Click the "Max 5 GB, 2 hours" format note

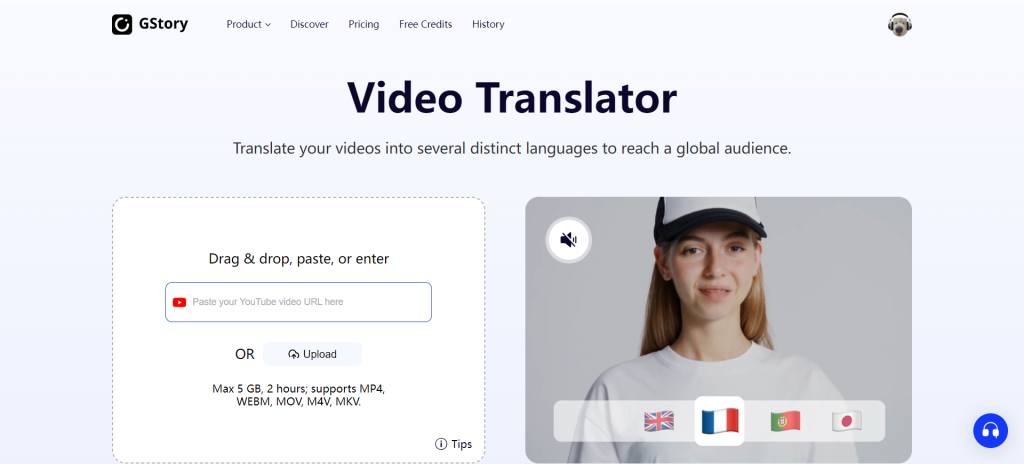[298, 395]
